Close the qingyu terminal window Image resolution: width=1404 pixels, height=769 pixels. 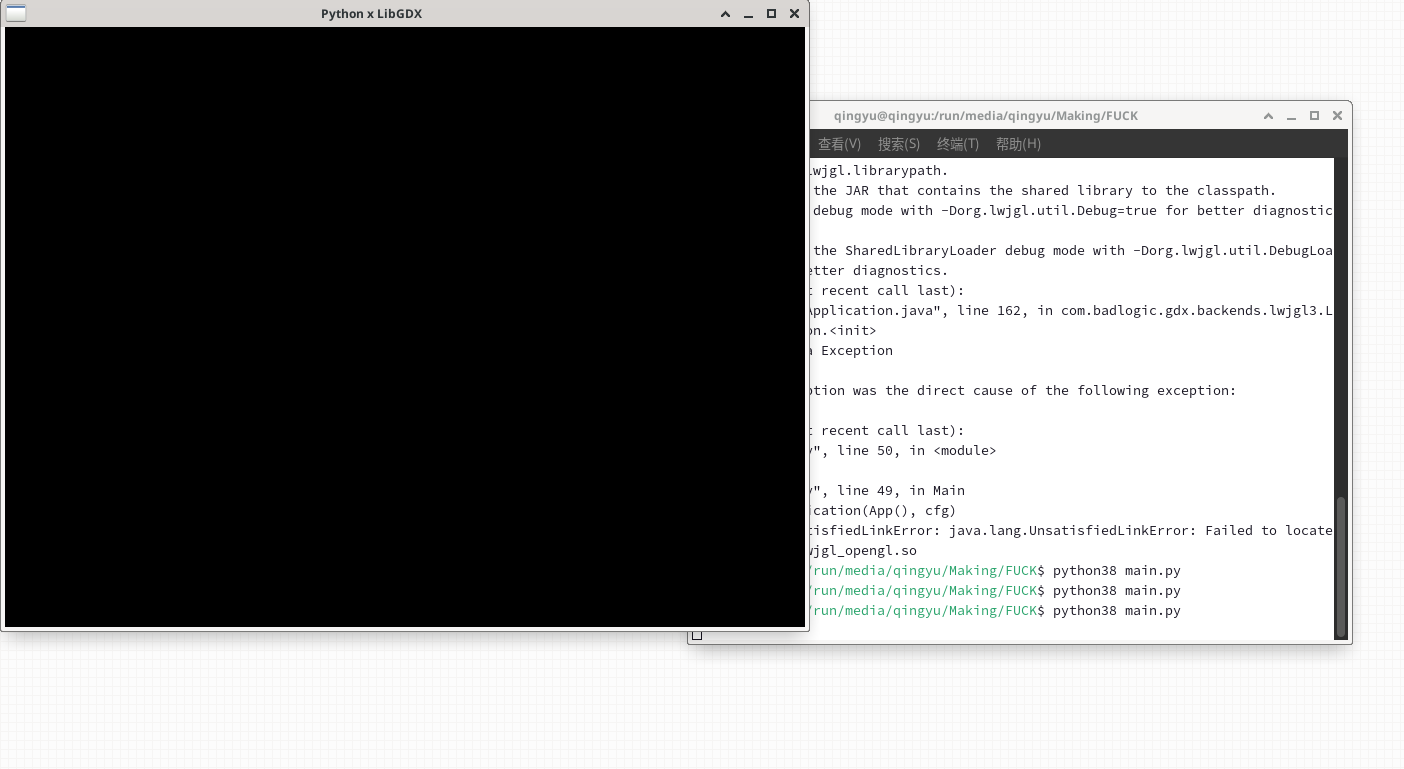1337,116
